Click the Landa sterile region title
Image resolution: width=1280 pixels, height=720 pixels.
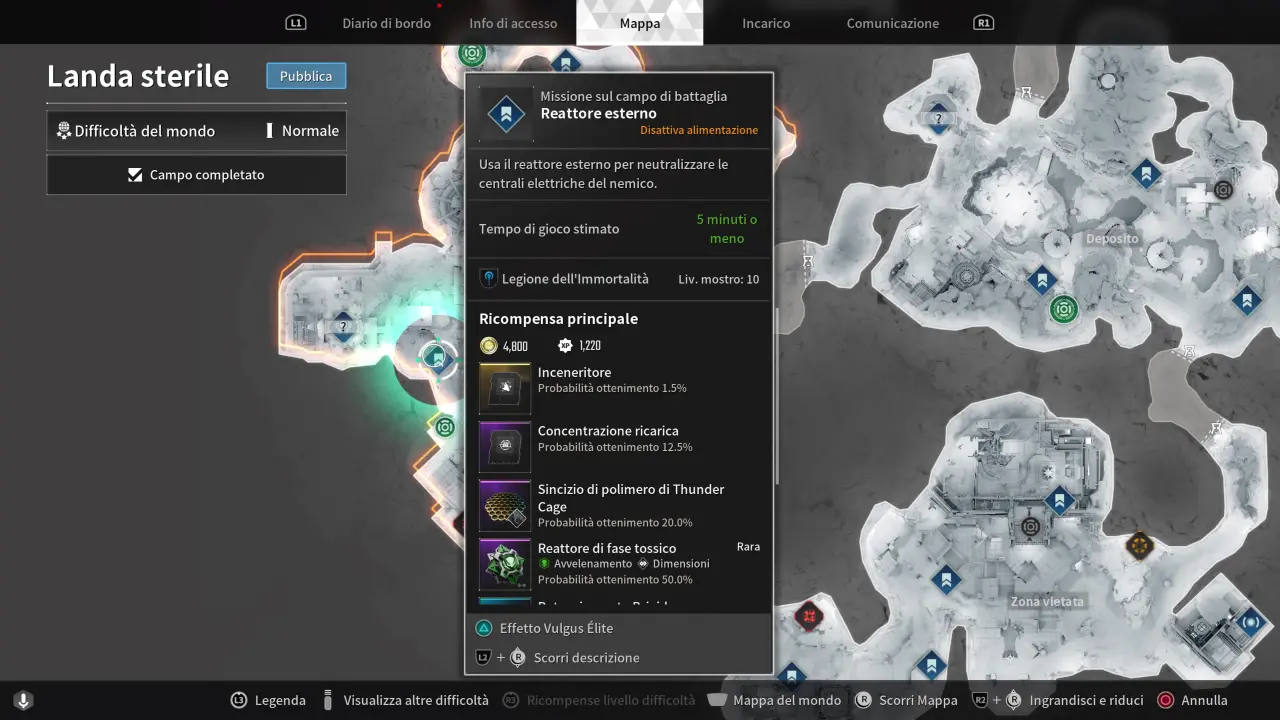138,76
